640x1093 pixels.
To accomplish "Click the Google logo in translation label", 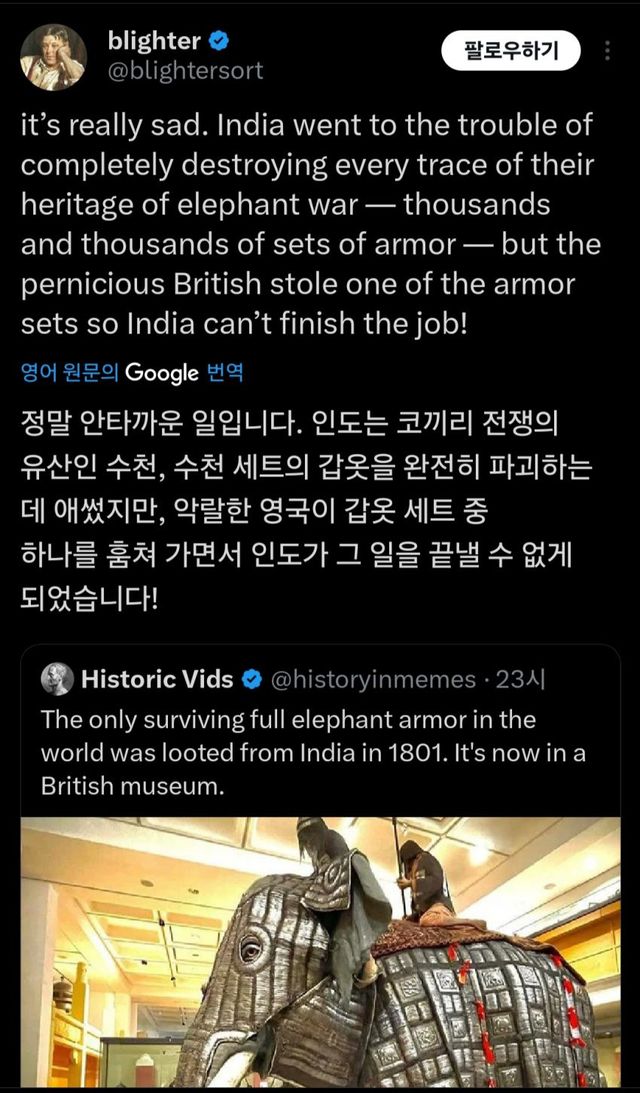I will tap(161, 373).
